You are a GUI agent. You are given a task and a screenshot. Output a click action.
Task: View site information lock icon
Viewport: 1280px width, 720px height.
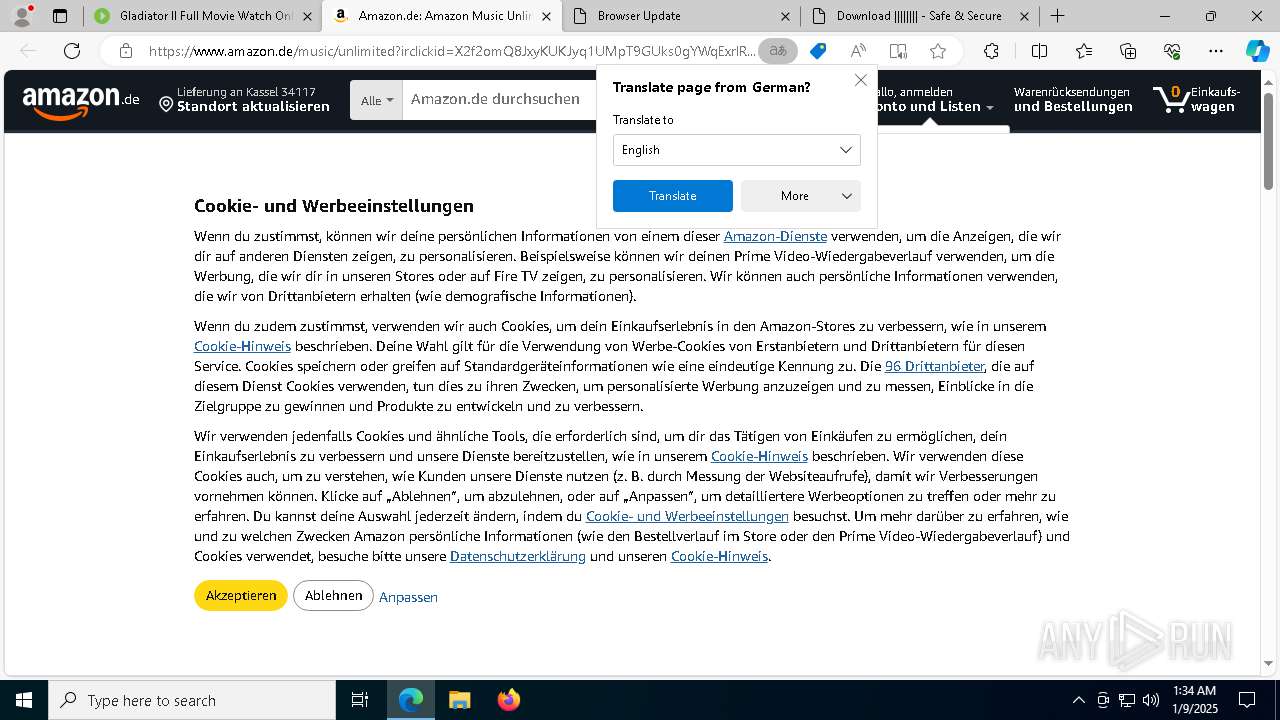125,51
